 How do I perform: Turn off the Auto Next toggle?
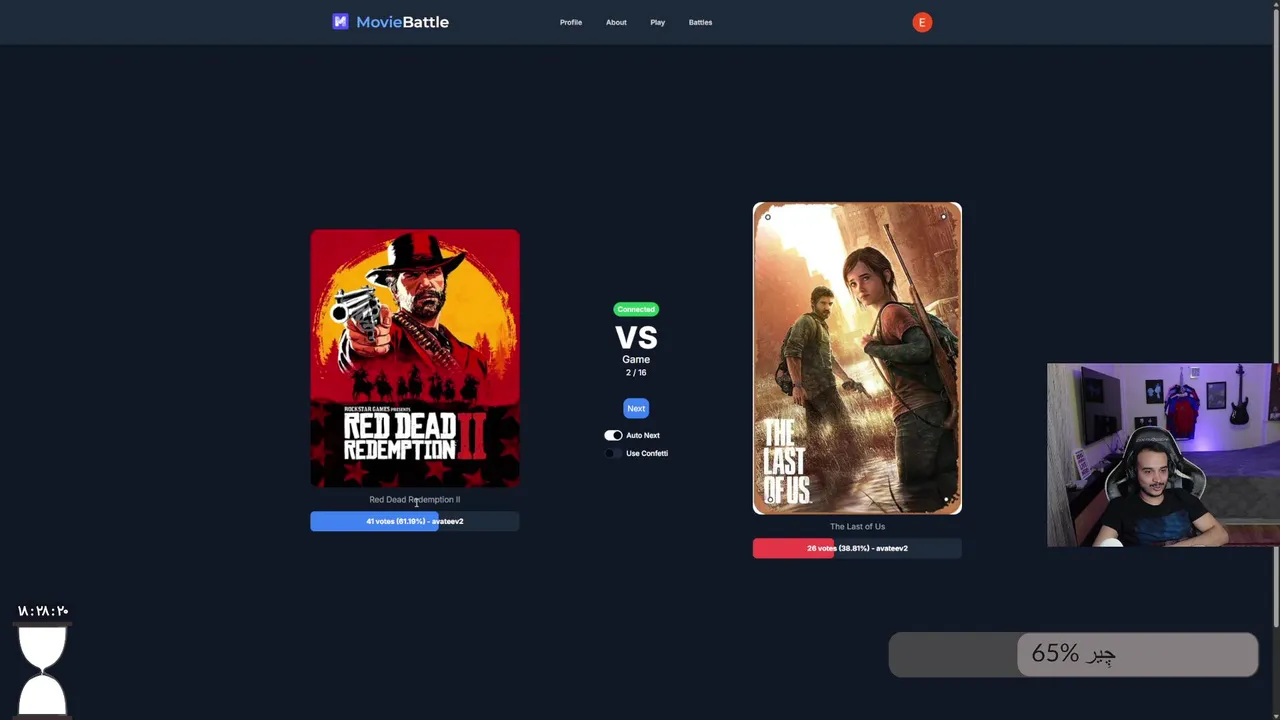613,435
